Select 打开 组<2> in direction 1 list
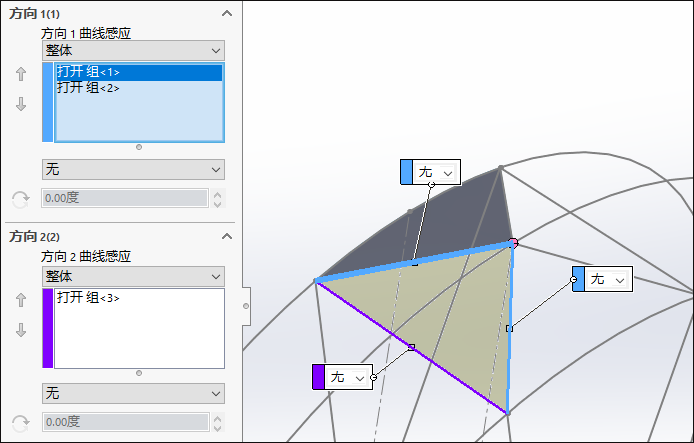This screenshot has height=443, width=694. point(139,88)
